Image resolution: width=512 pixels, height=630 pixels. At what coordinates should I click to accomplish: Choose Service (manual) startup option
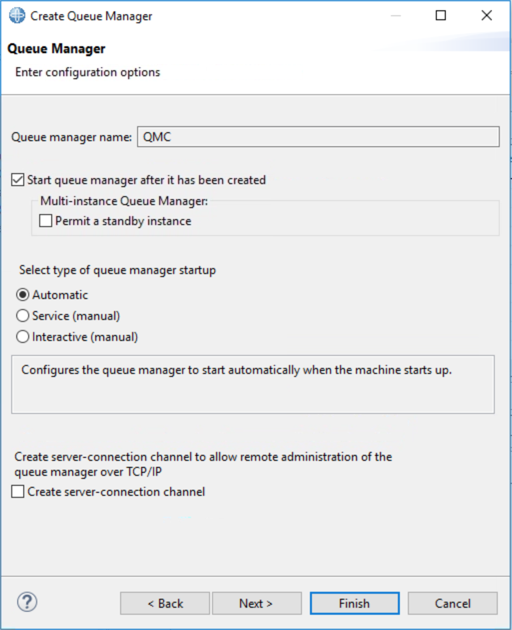[23, 316]
